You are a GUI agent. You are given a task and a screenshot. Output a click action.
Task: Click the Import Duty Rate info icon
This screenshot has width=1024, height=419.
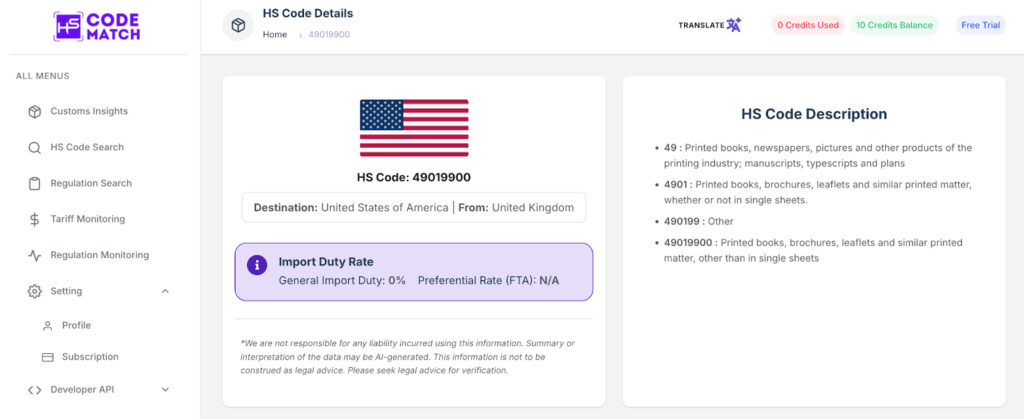coord(257,265)
